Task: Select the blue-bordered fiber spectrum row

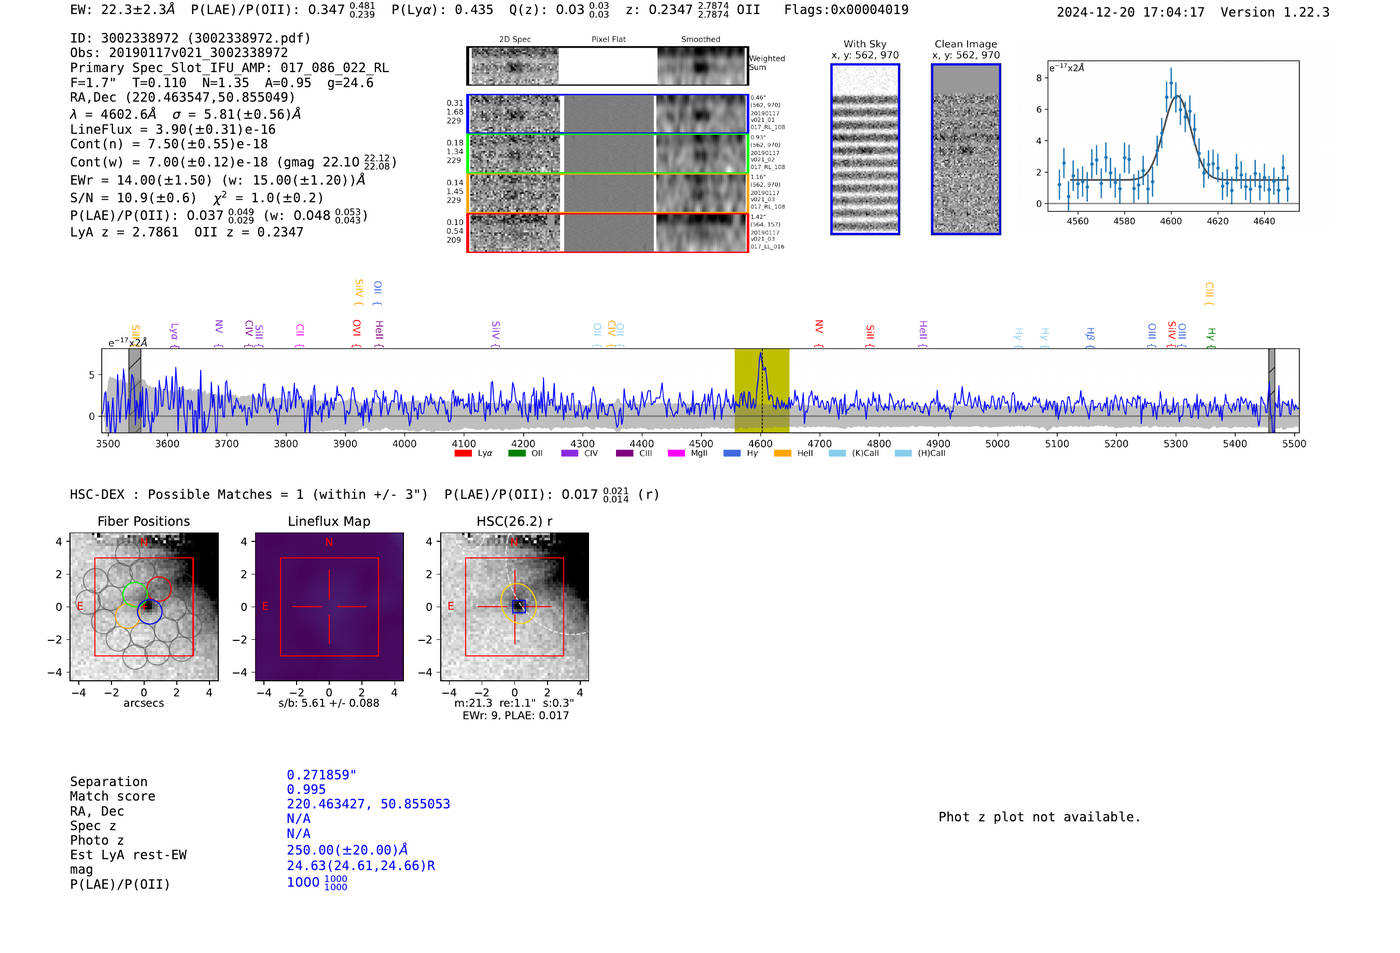Action: tap(607, 114)
